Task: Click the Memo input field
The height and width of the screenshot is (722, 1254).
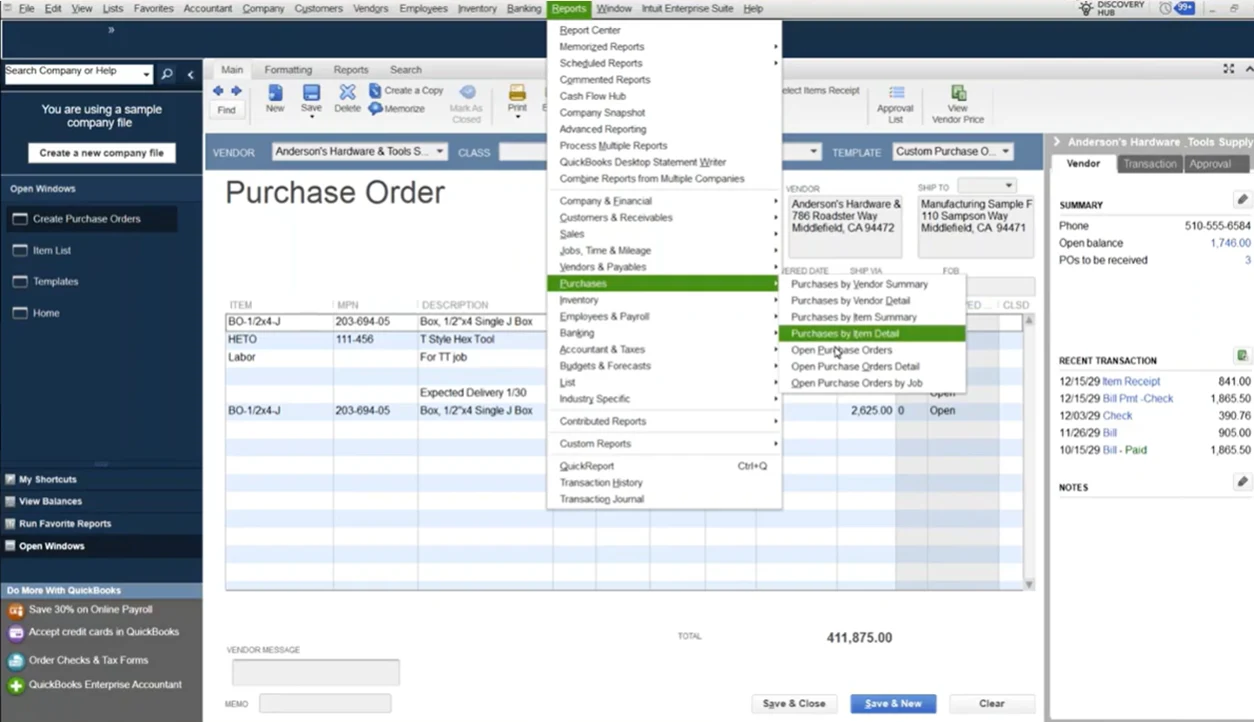Action: tap(324, 704)
